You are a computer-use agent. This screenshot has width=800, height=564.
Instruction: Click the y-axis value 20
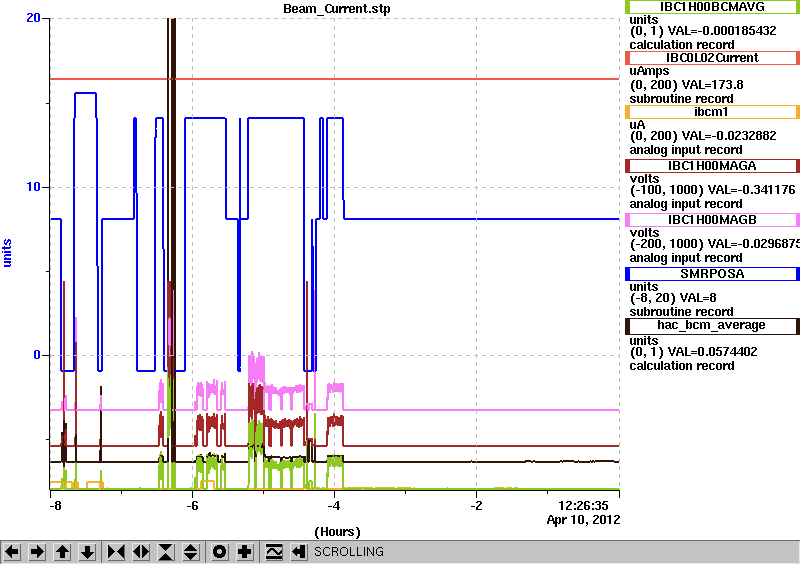pyautogui.click(x=33, y=18)
